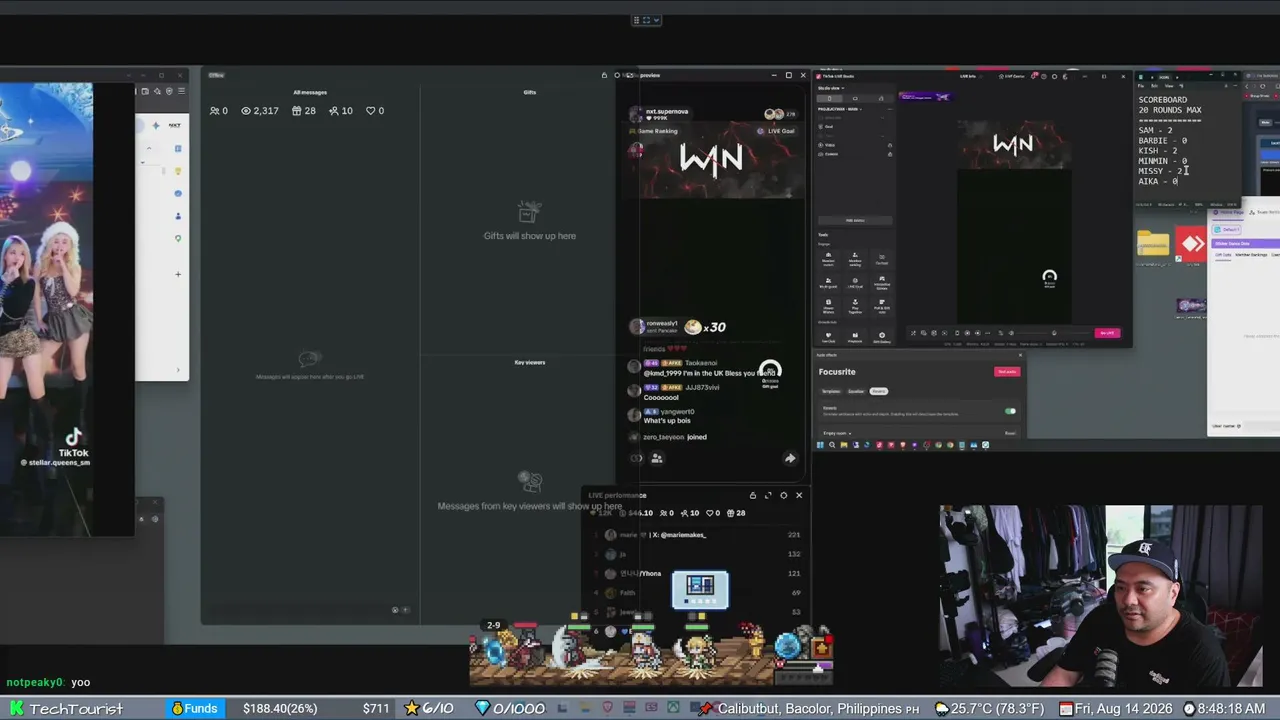This screenshot has height=720, width=1280.
Task: Switch to the Reverb tab in audio effects
Action: (x=878, y=391)
